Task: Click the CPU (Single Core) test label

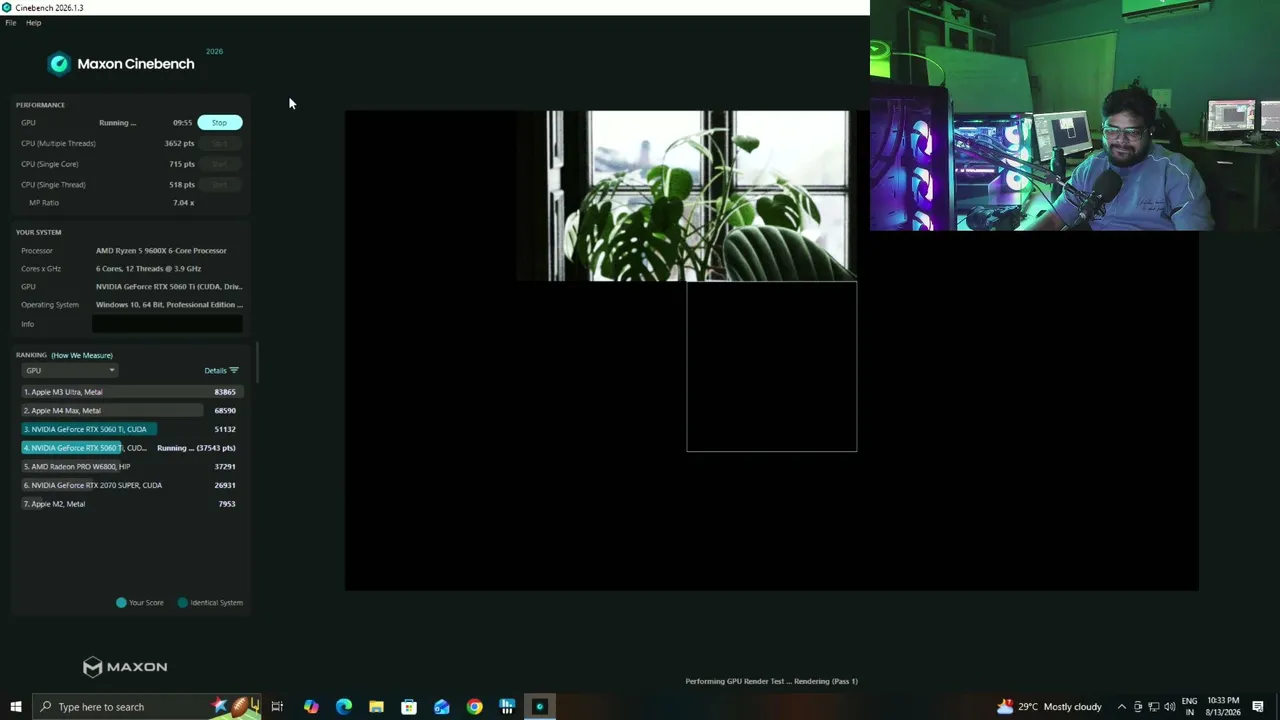Action: (49, 164)
